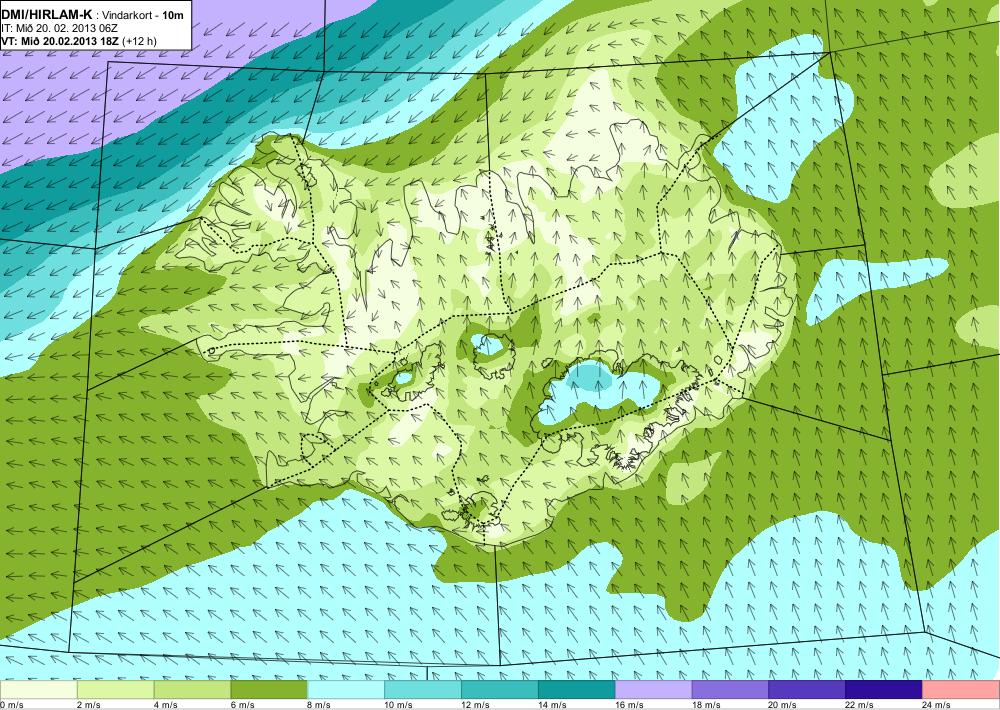Viewport: 1000px width, 710px height.
Task: Click the '22 m/s' legend label
Action: 860,705
